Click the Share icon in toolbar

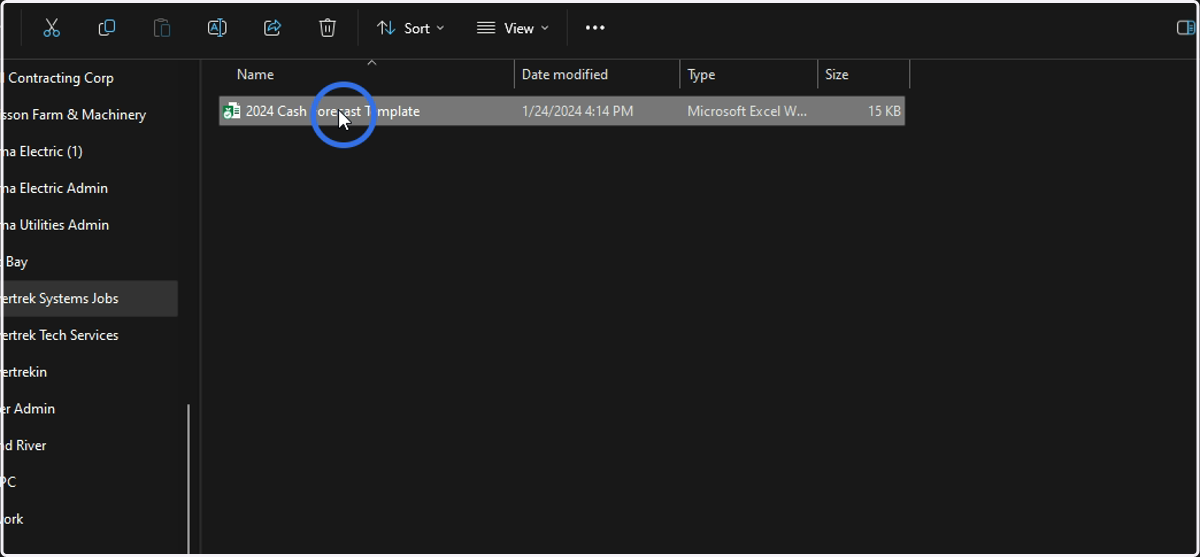(272, 28)
